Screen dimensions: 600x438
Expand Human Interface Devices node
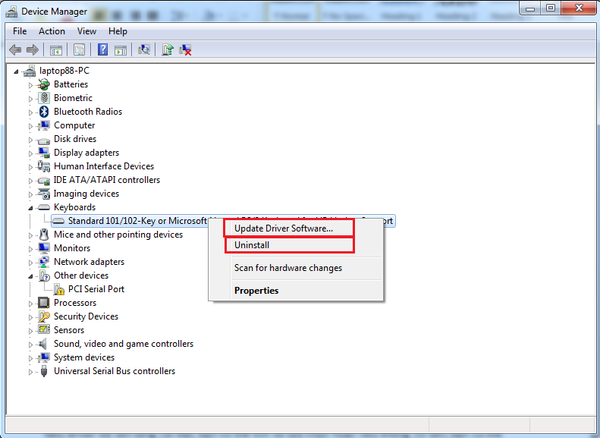(x=31, y=167)
